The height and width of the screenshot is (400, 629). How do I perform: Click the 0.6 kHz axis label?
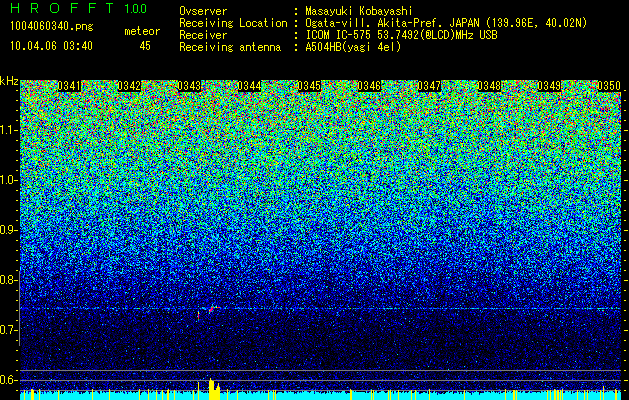(x=8, y=380)
